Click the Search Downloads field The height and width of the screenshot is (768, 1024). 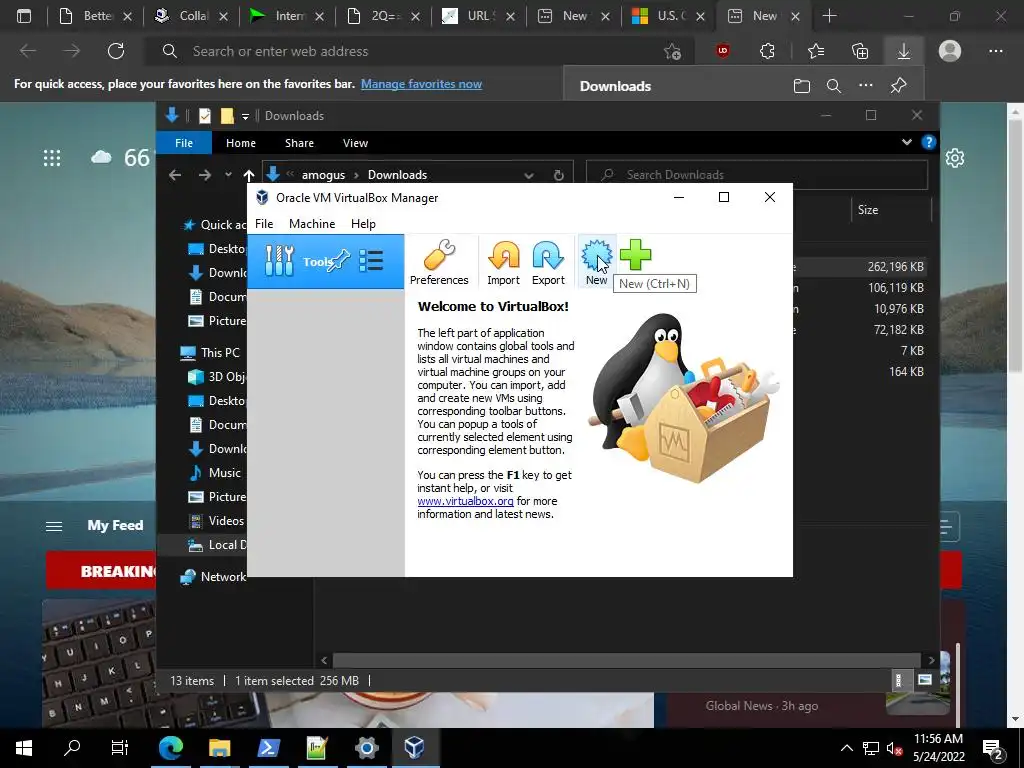tap(757, 174)
